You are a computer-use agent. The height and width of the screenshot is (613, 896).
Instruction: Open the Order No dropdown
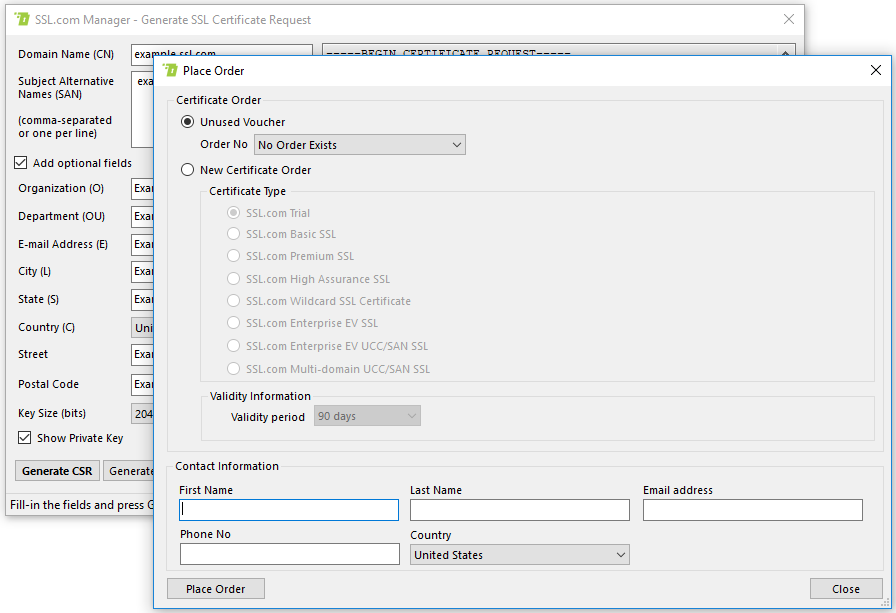point(360,145)
